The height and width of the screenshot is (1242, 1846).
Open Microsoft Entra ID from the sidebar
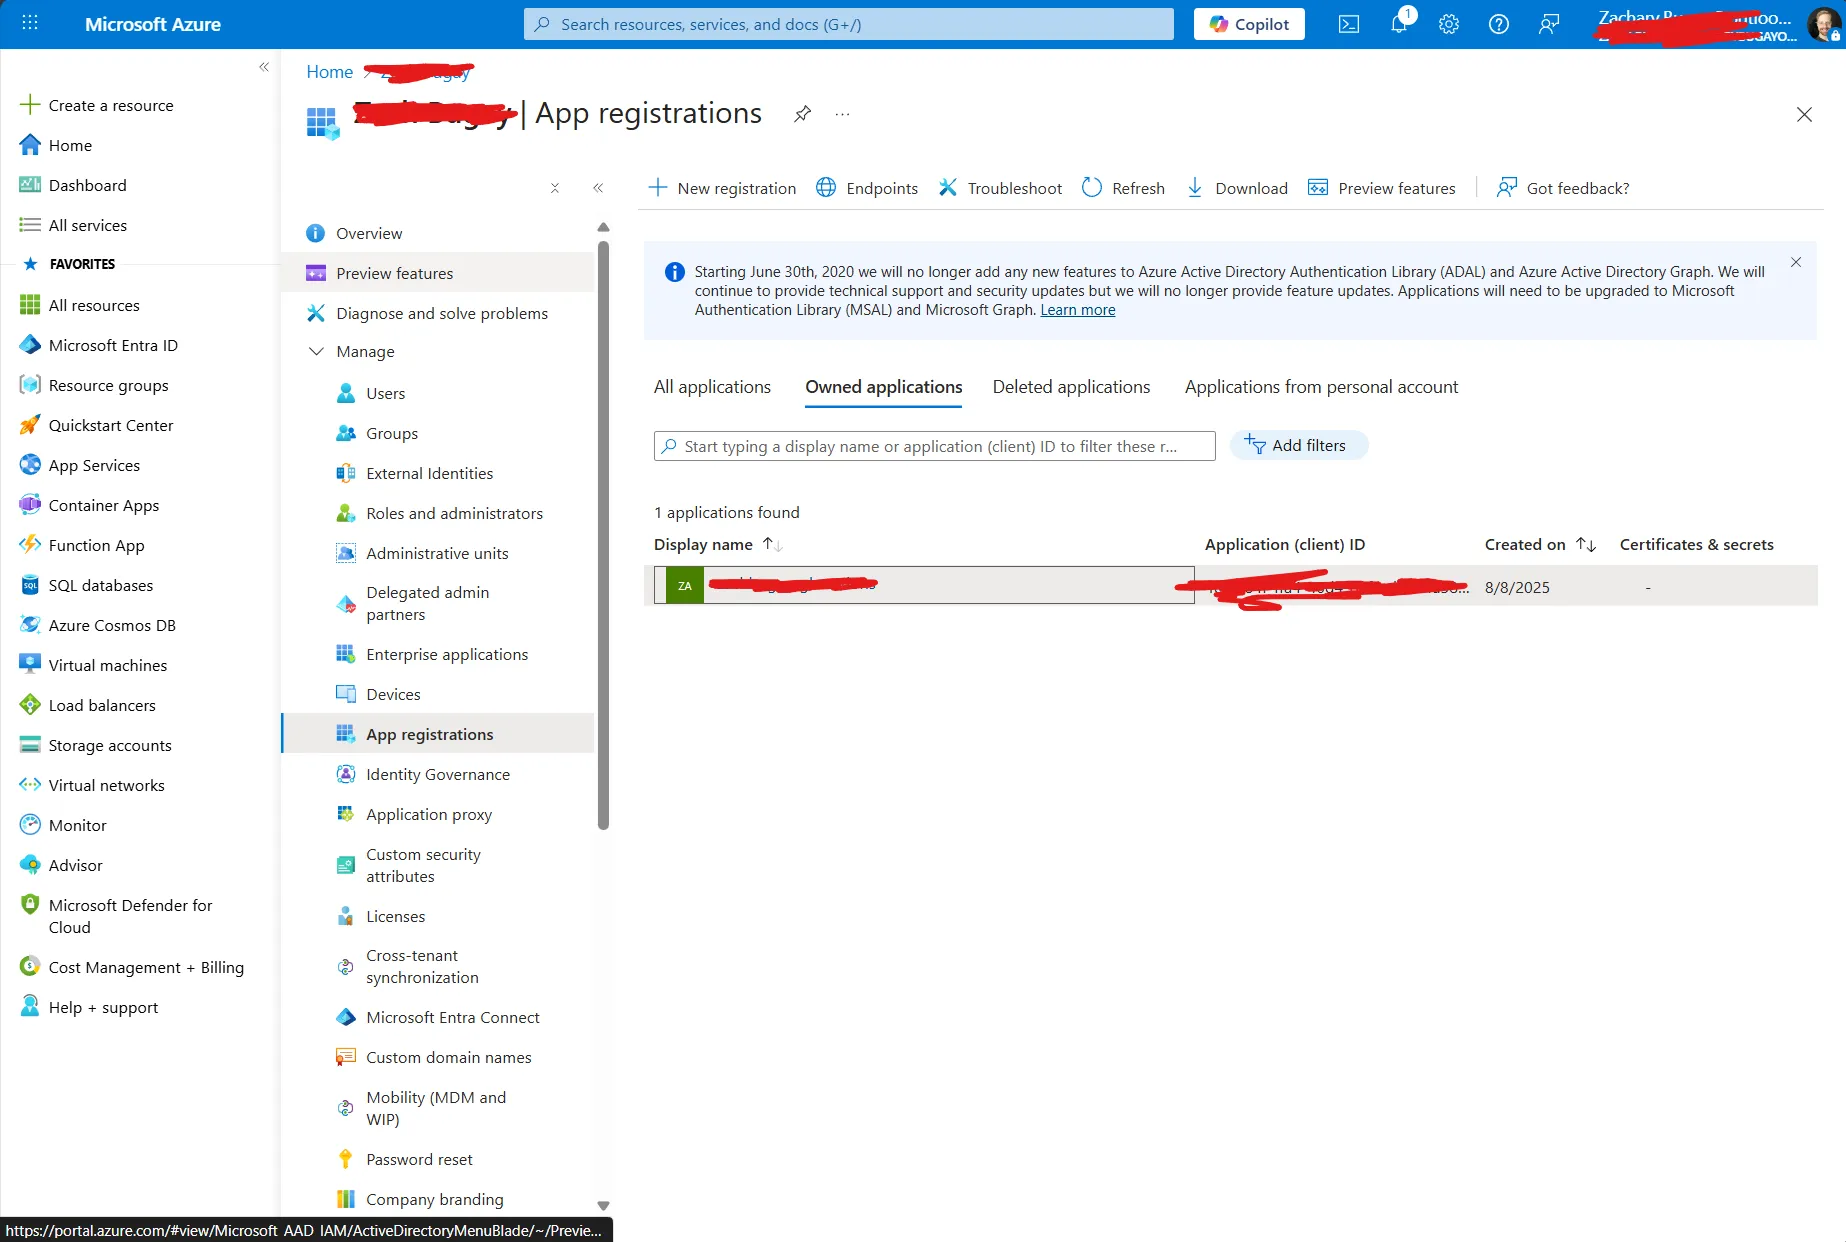(x=112, y=344)
